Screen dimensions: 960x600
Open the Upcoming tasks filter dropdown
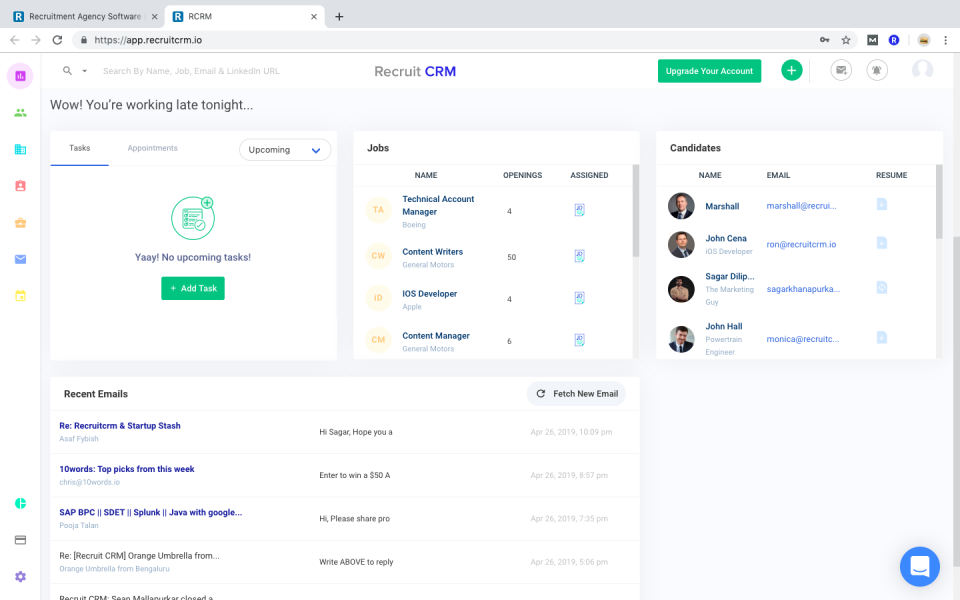point(285,149)
